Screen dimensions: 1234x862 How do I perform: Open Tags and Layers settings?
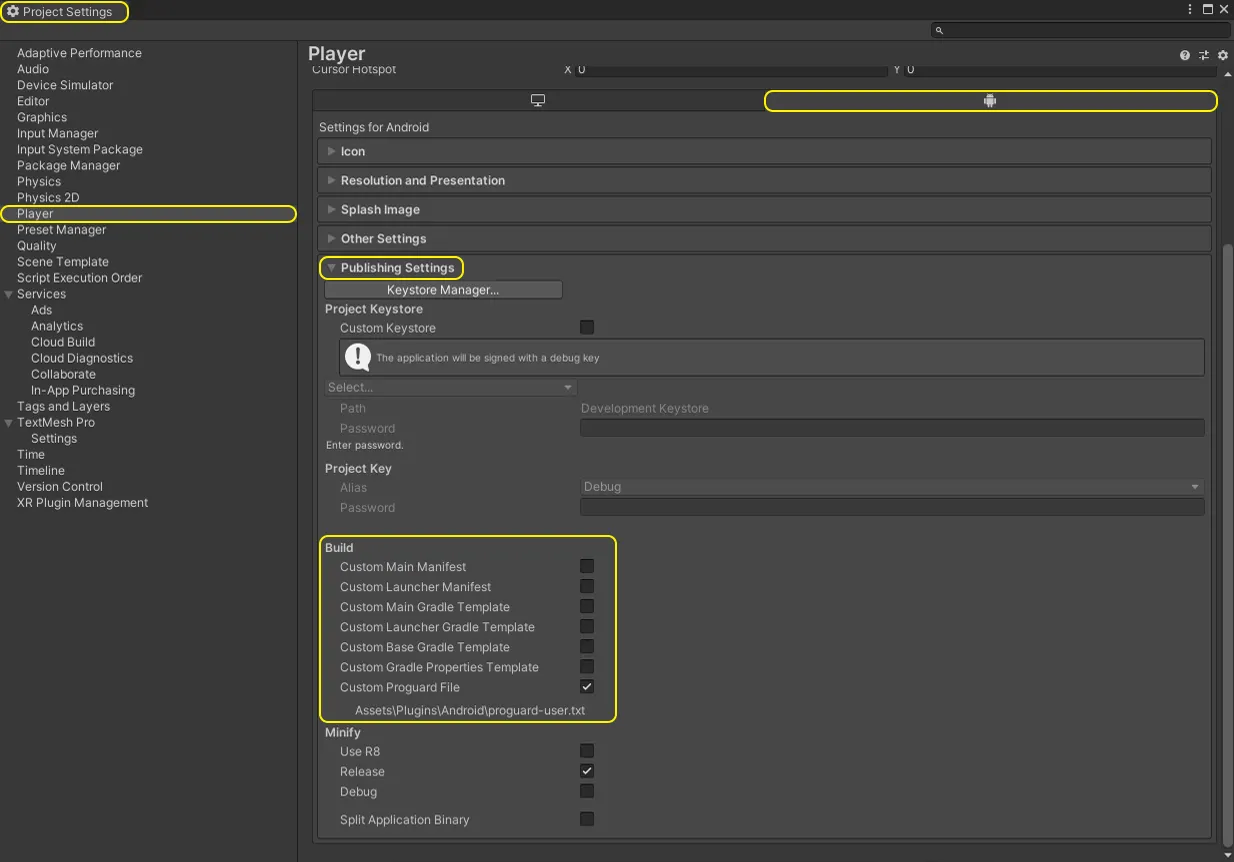(x=64, y=406)
